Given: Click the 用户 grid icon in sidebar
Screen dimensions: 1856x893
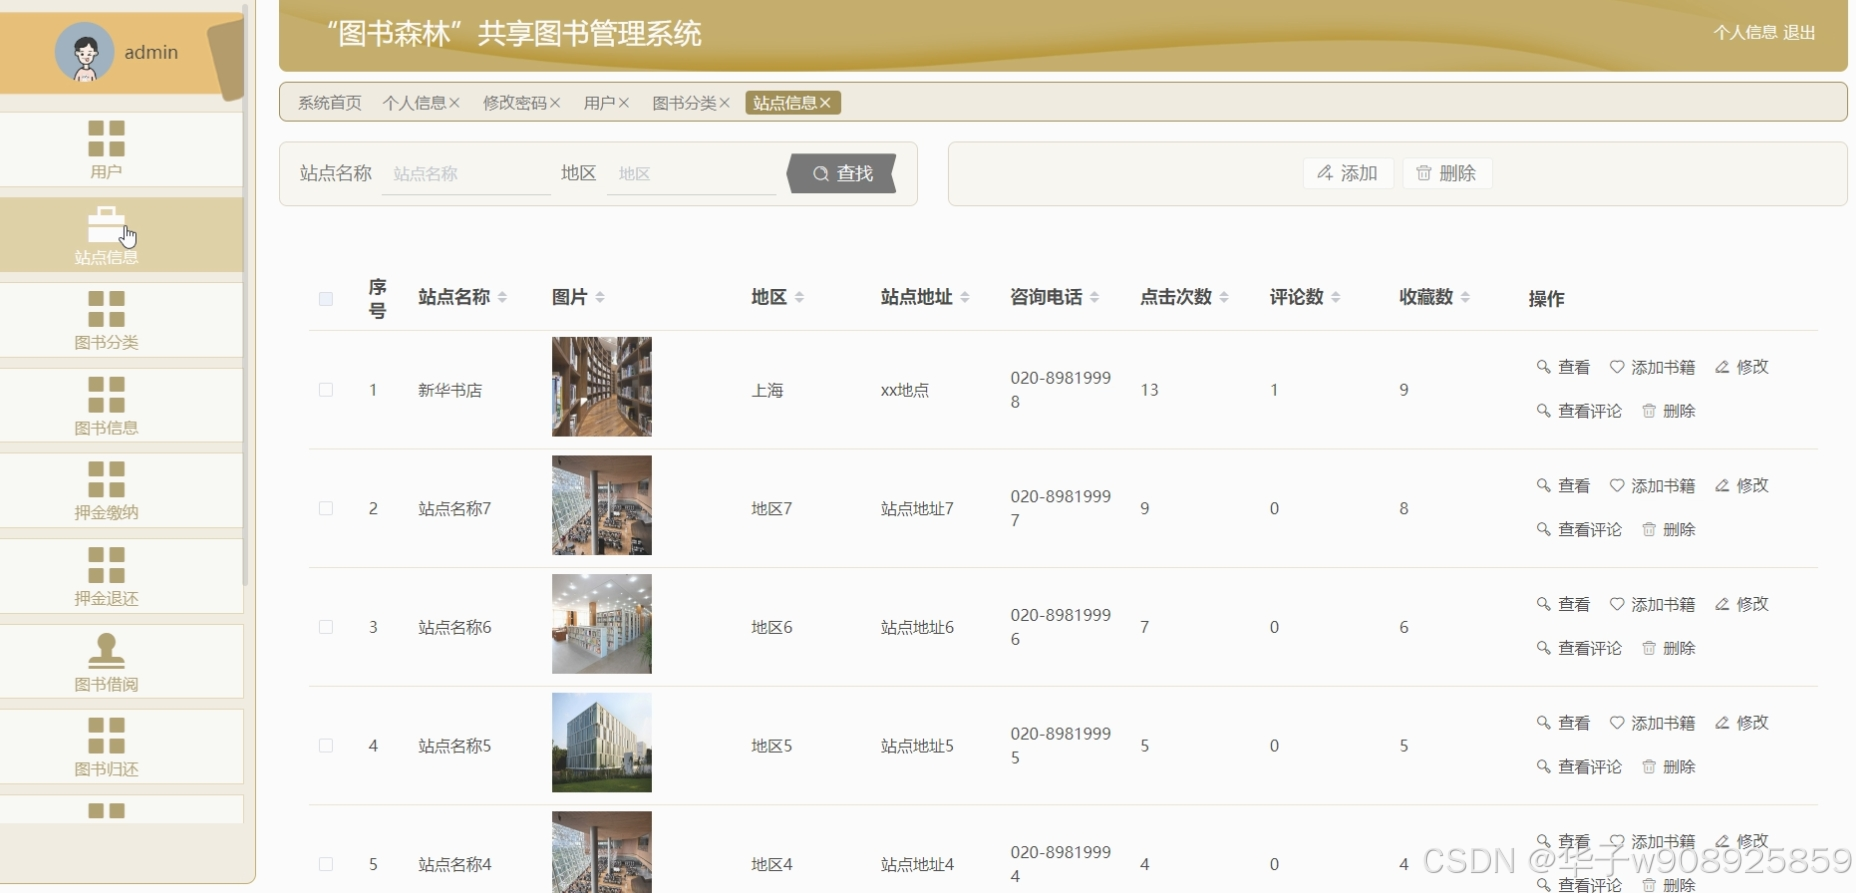Looking at the screenshot, I should click(x=106, y=139).
